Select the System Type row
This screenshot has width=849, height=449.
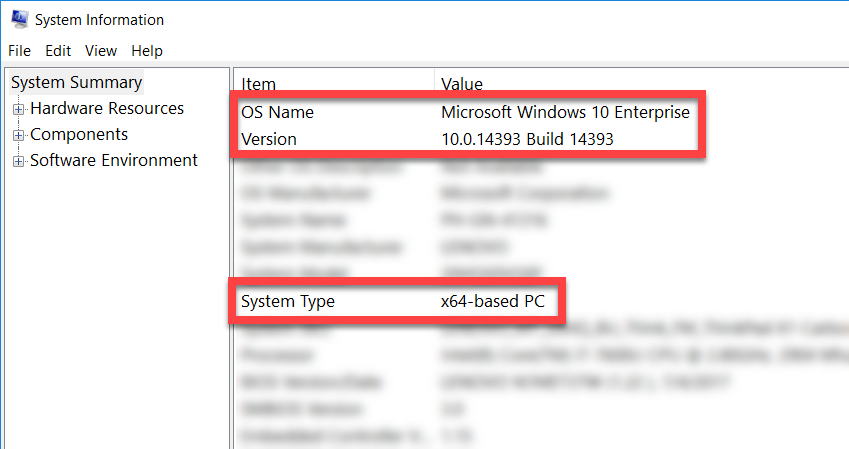coord(288,301)
